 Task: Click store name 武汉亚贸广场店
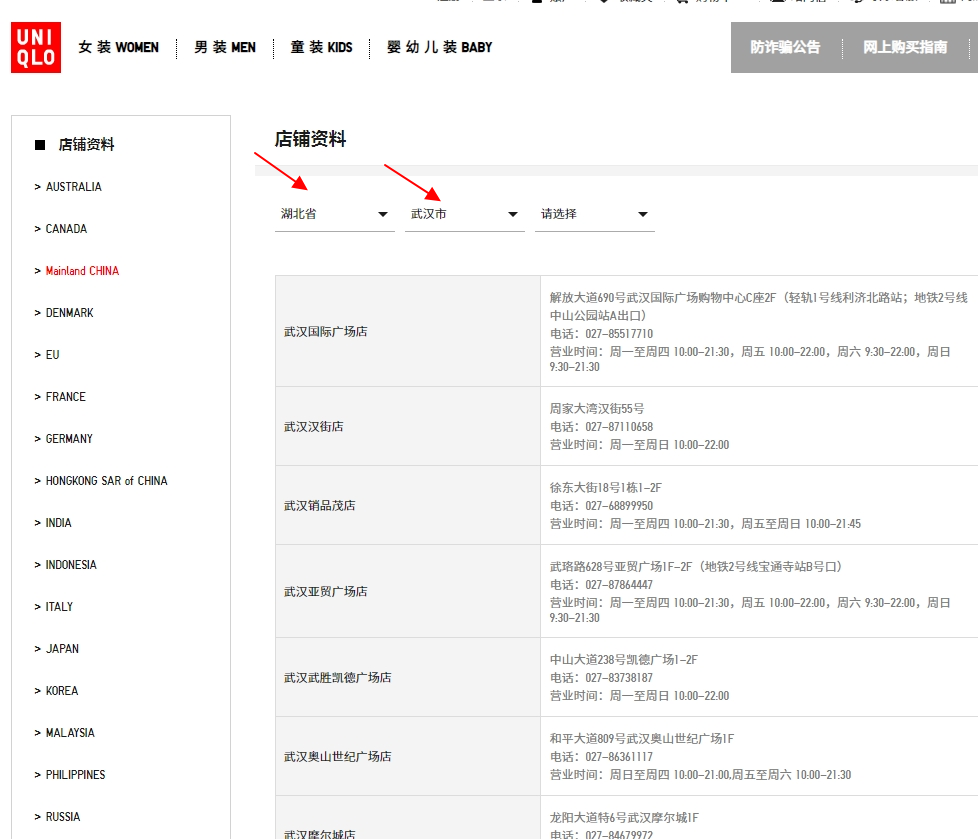(326, 591)
